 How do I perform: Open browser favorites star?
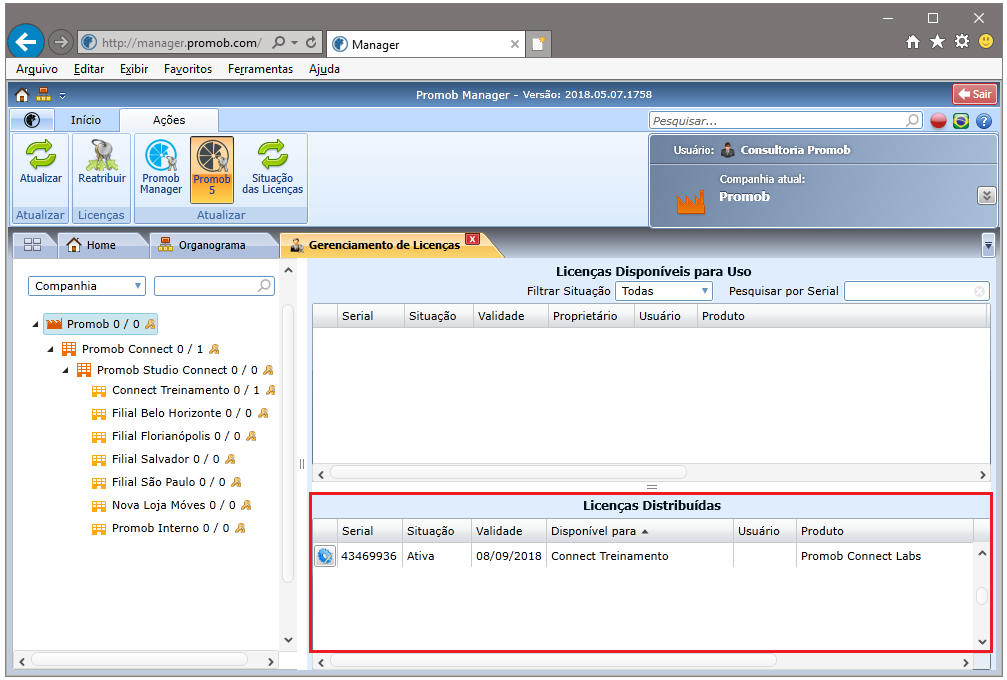coord(937,42)
